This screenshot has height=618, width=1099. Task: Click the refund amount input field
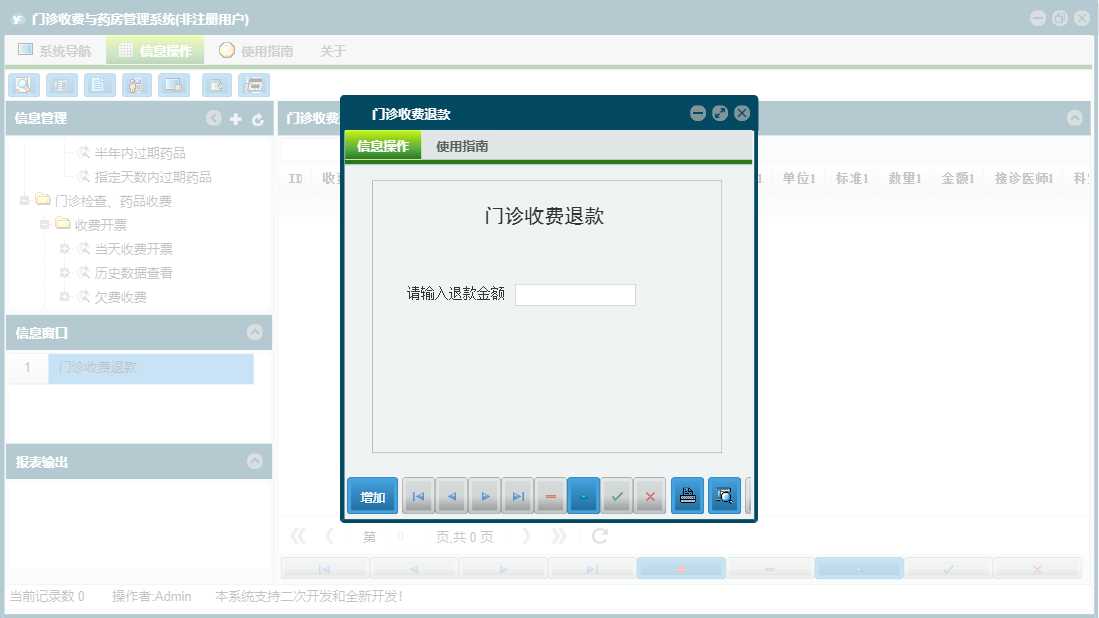point(575,294)
